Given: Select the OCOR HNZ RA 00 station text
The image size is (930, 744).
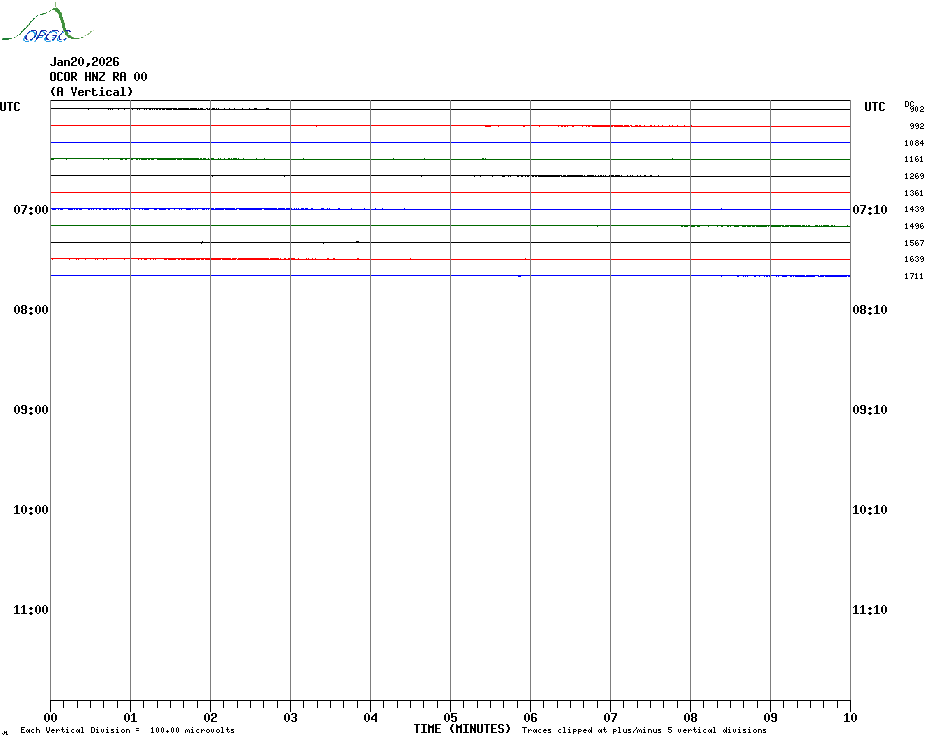Looking at the screenshot, I should 99,77.
